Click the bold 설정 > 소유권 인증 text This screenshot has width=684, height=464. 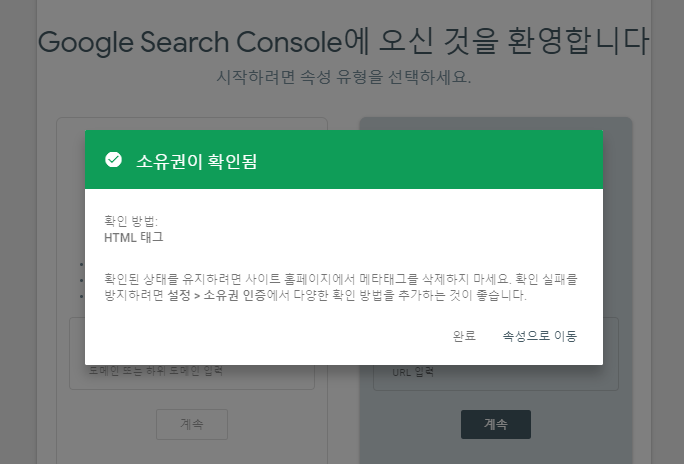[216, 296]
